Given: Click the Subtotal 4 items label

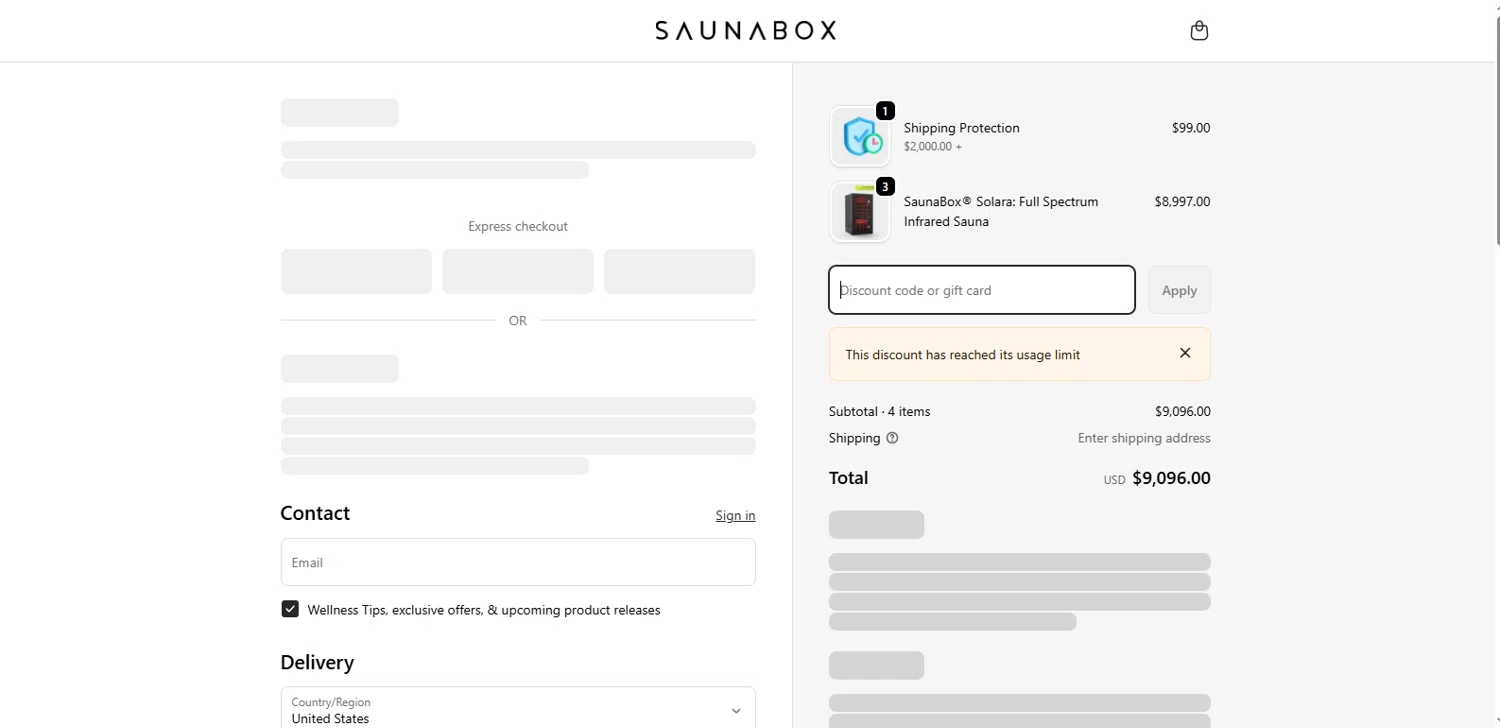Looking at the screenshot, I should pyautogui.click(x=880, y=411).
